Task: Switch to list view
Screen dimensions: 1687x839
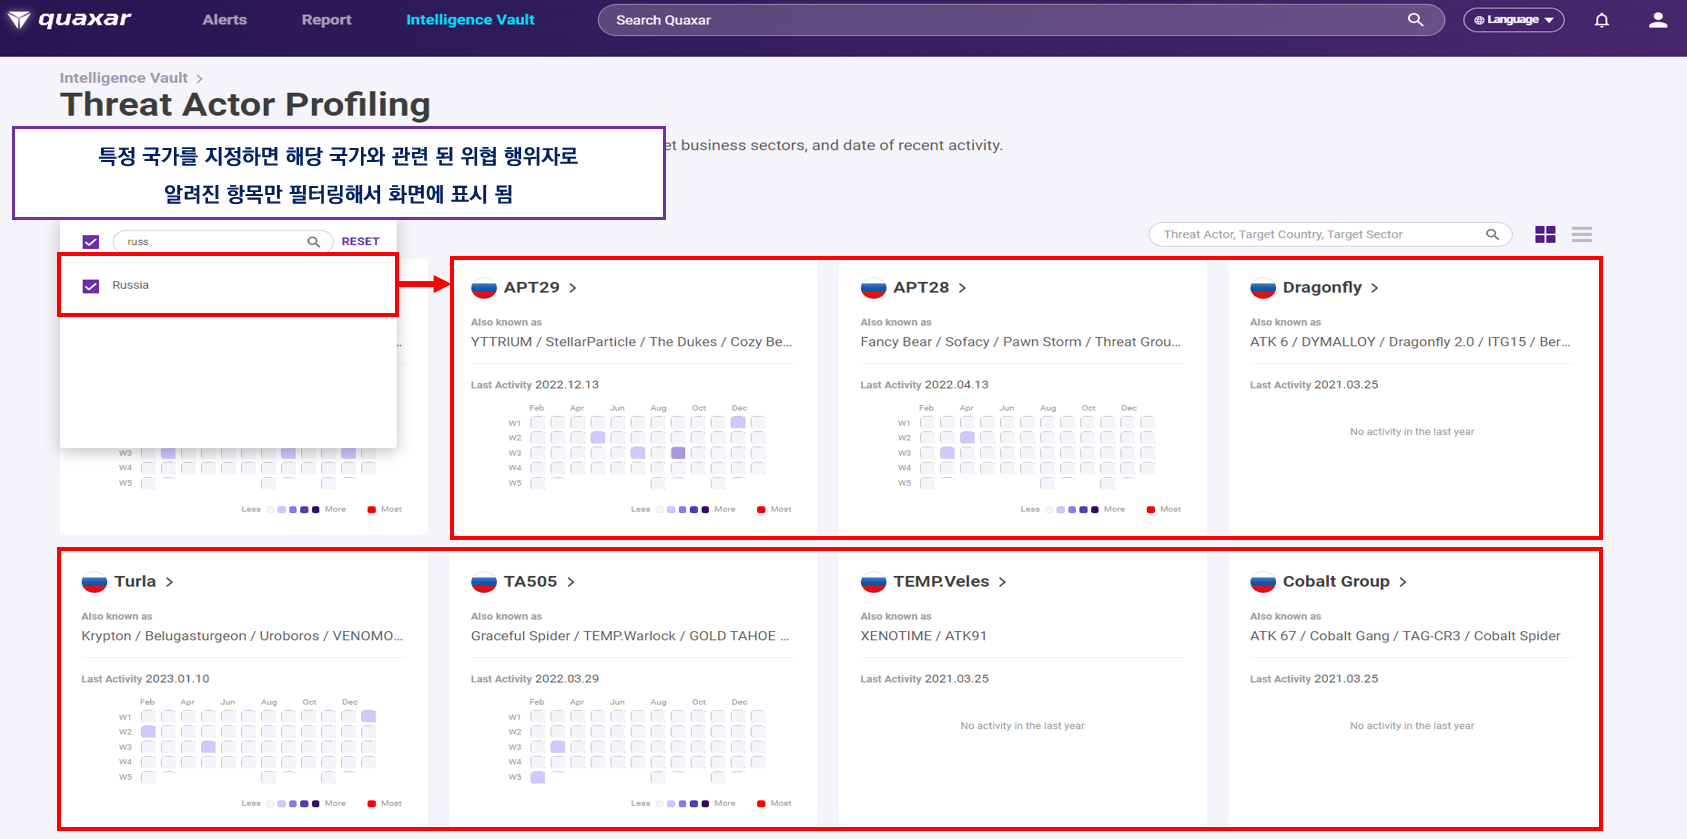Action: pyautogui.click(x=1582, y=234)
